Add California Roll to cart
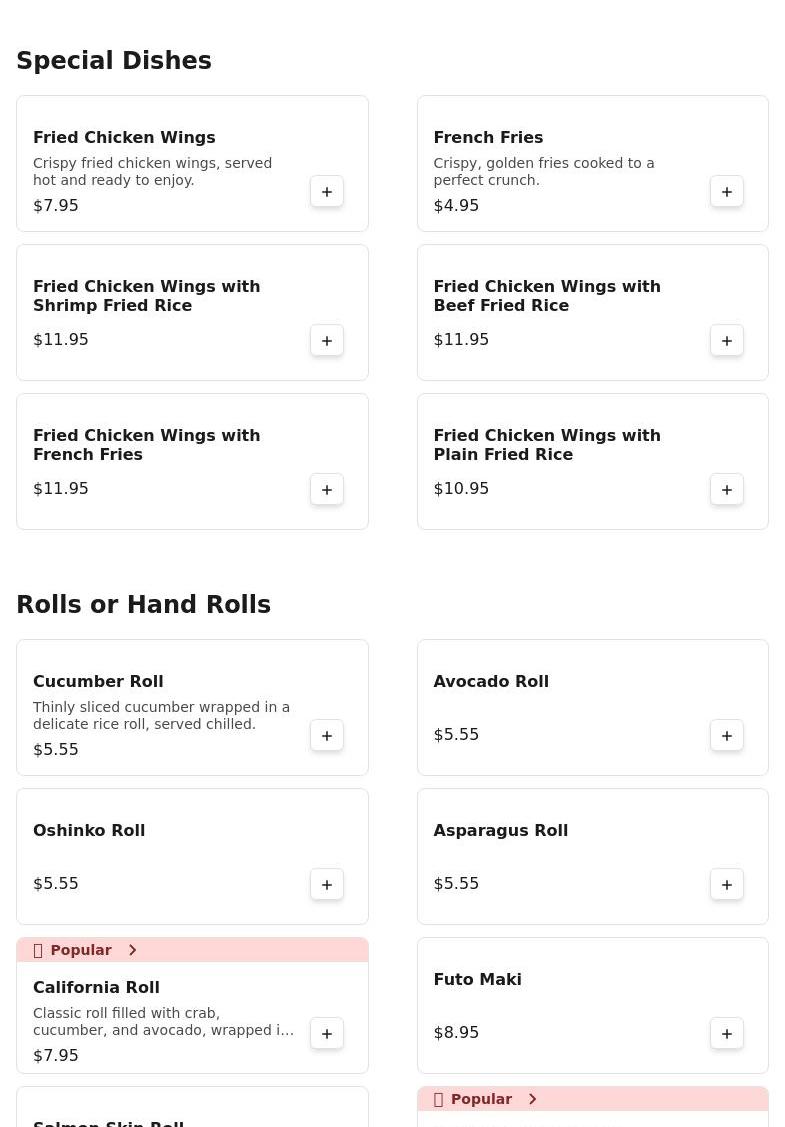The image size is (785, 1127). tap(327, 1034)
